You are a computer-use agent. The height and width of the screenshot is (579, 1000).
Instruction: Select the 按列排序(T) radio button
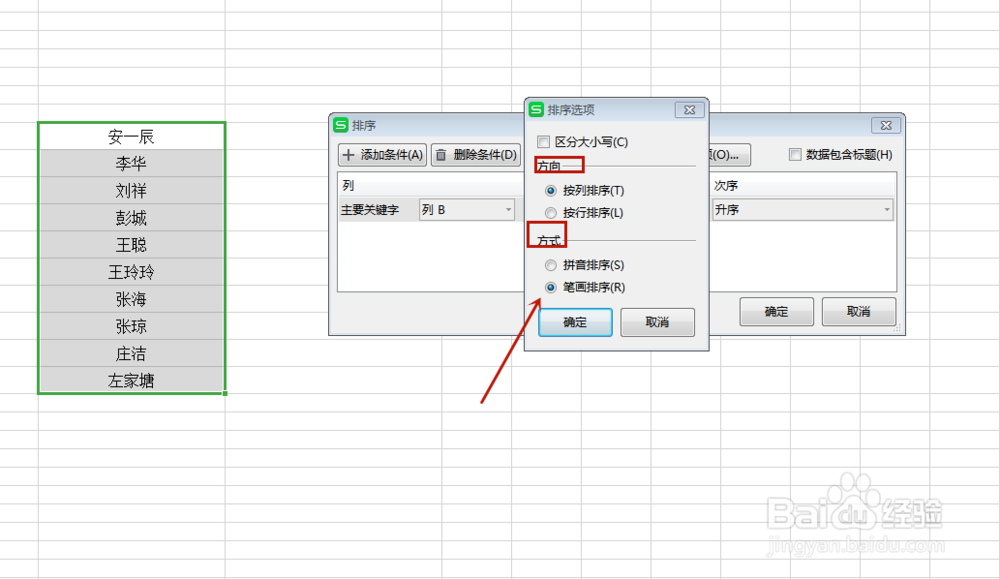coord(551,190)
